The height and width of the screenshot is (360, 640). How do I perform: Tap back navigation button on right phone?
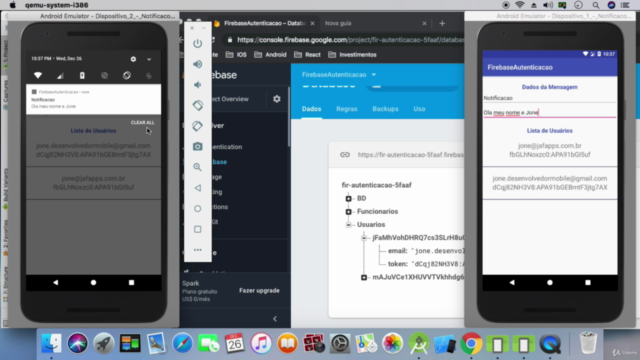[x=512, y=282]
